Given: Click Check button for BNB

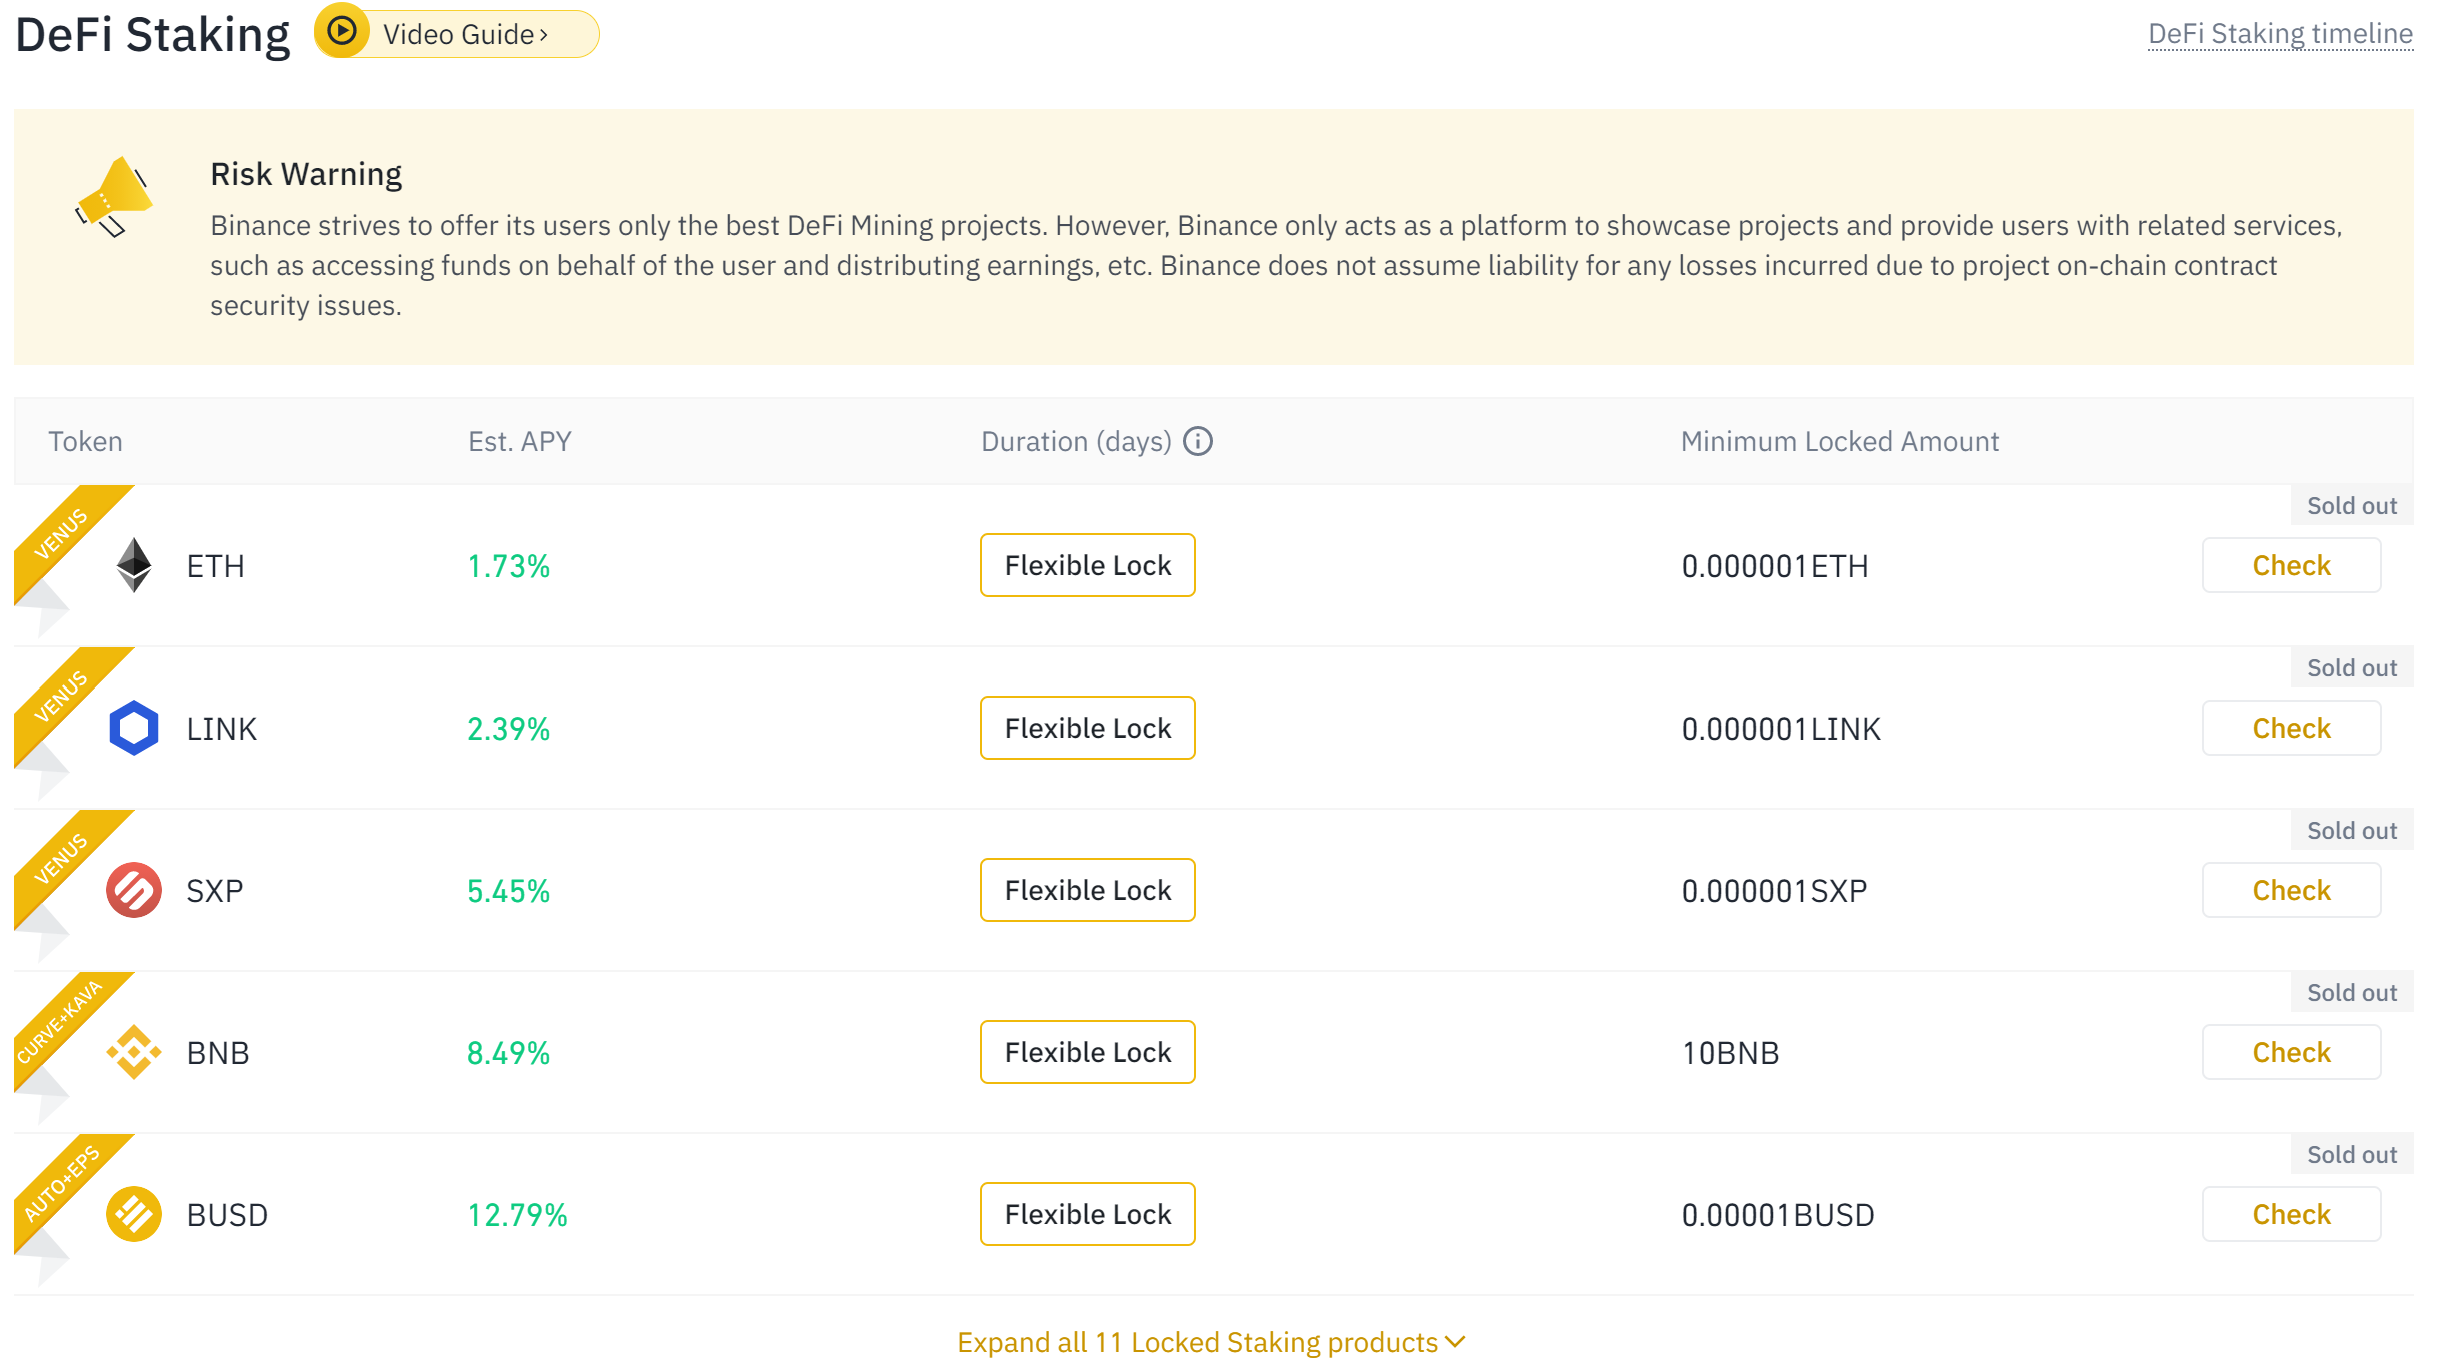Looking at the screenshot, I should click(x=2291, y=1052).
